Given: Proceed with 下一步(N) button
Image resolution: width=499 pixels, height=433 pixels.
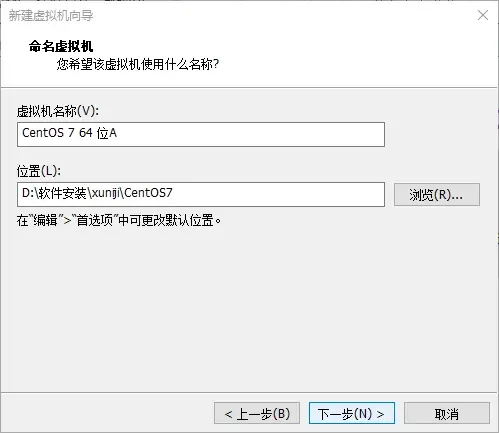Looking at the screenshot, I should (x=352, y=413).
